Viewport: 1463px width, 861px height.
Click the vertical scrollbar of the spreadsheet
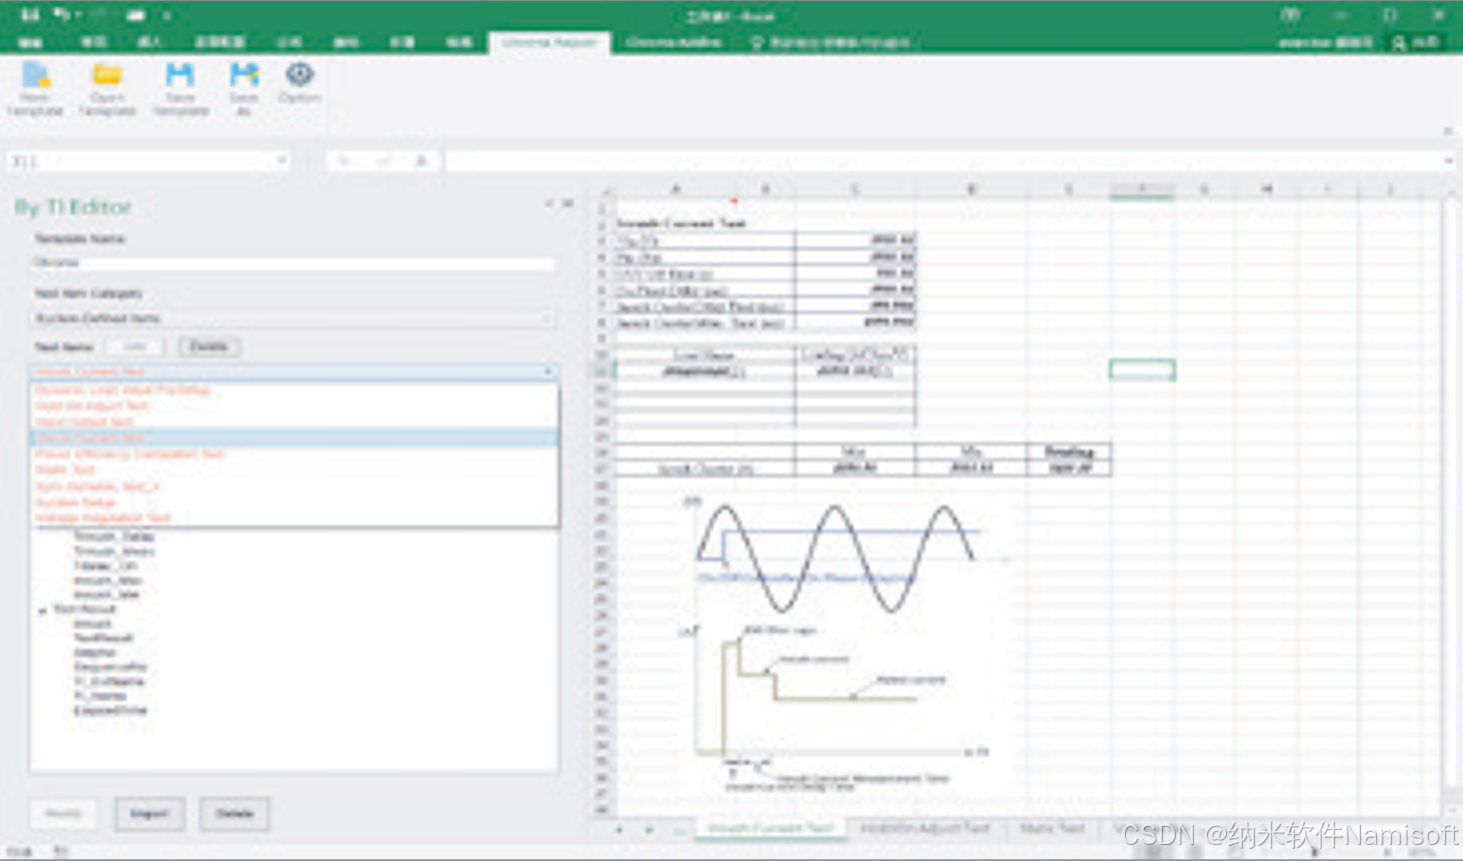pyautogui.click(x=1451, y=500)
